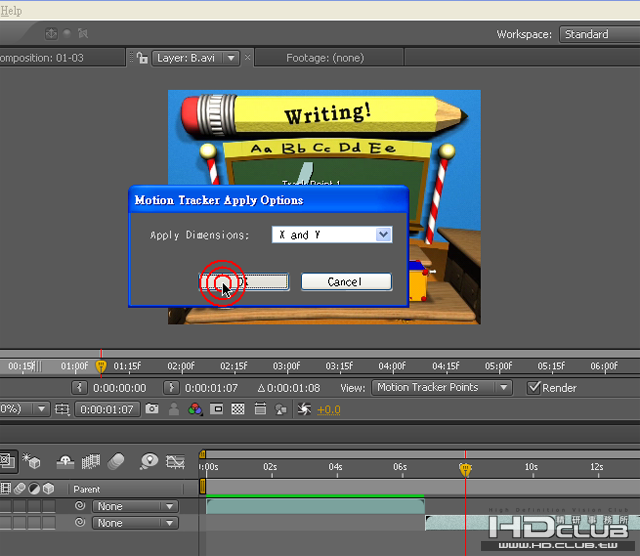
Task: Click the second layer's parent pick whip
Action: pyautogui.click(x=80, y=523)
